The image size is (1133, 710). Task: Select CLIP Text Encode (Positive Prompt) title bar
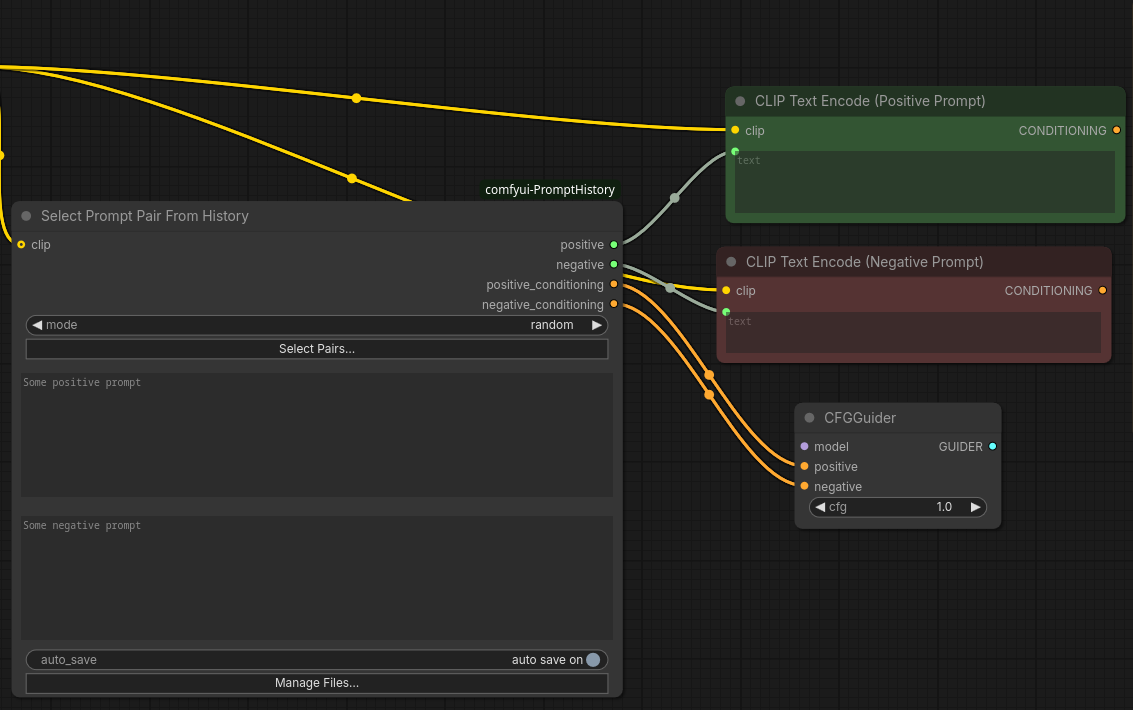pos(925,101)
